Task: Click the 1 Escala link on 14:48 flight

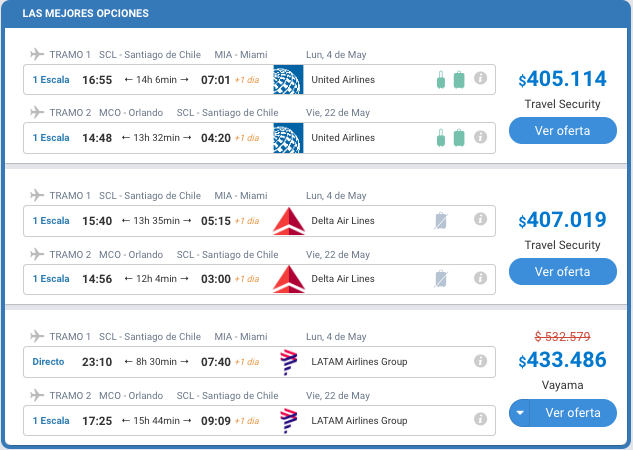Action: (51, 138)
